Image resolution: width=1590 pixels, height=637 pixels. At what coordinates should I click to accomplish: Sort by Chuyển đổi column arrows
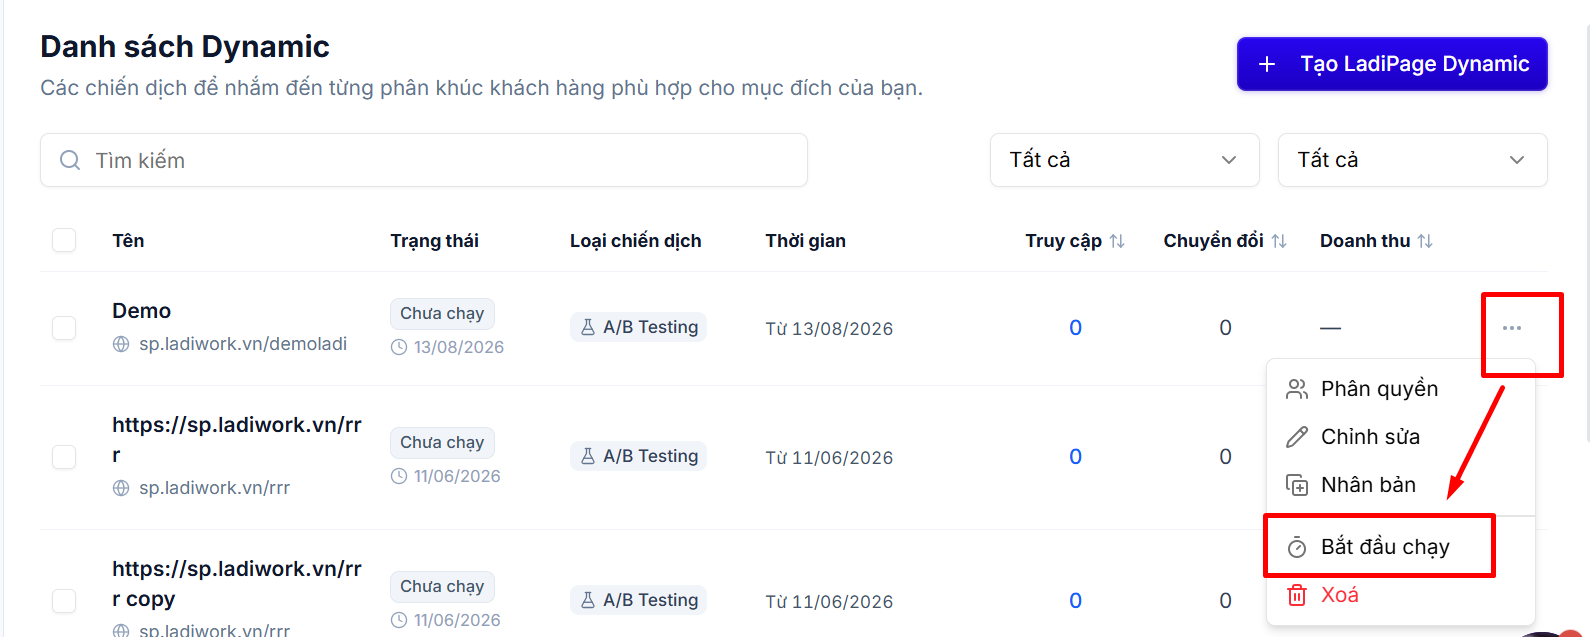(x=1279, y=241)
